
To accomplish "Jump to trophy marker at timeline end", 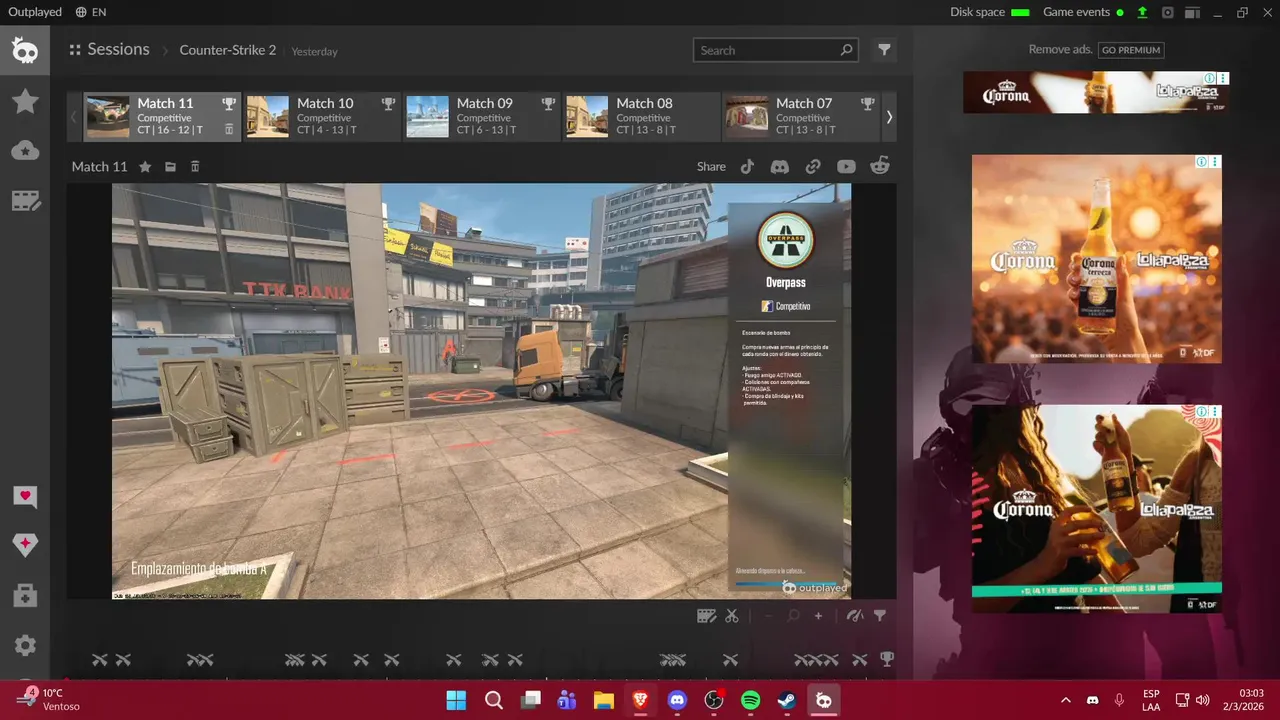I will pos(886,659).
